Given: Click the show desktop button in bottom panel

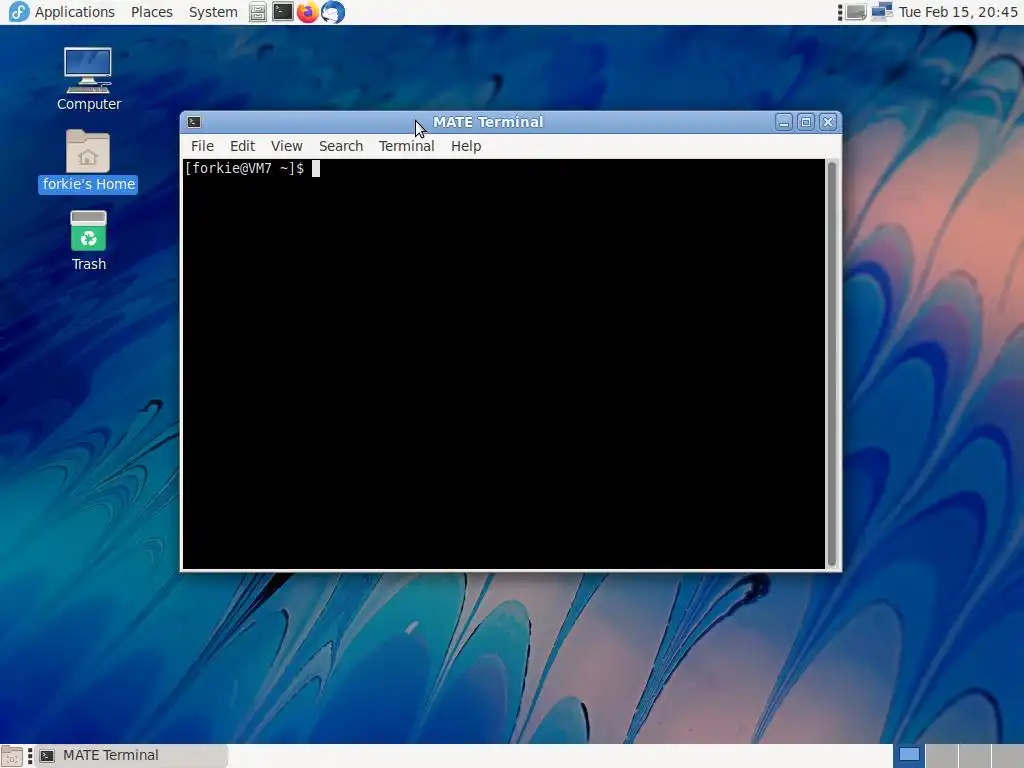Looking at the screenshot, I should coord(12,756).
